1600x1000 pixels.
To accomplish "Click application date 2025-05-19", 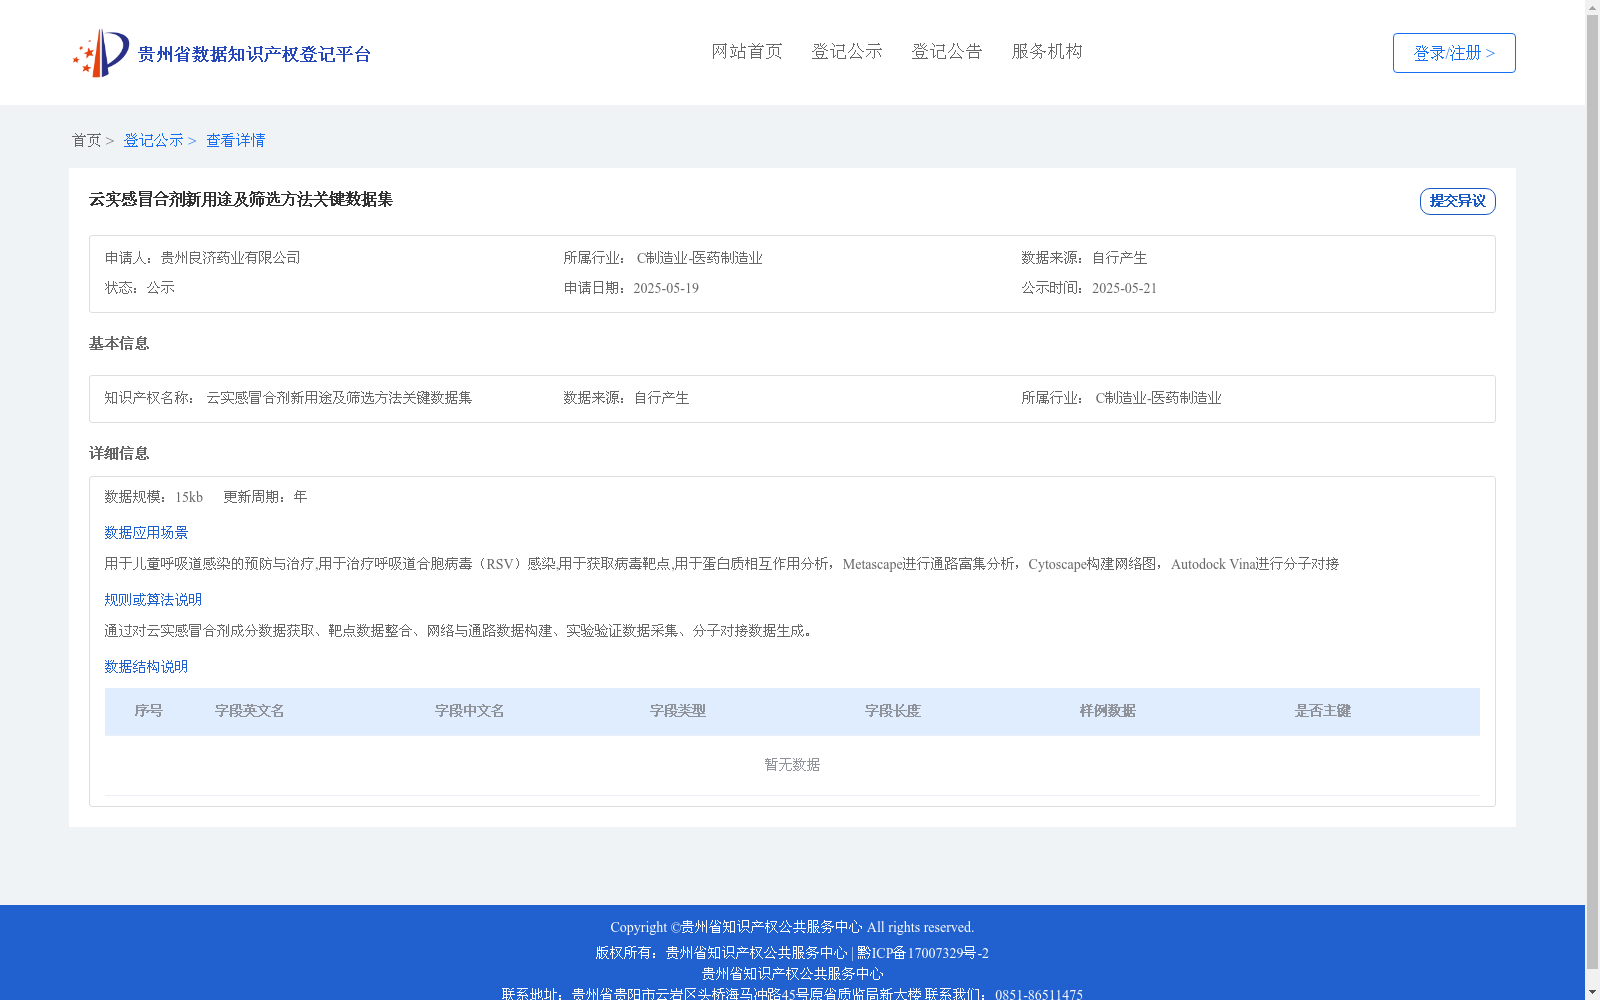I will pos(666,288).
